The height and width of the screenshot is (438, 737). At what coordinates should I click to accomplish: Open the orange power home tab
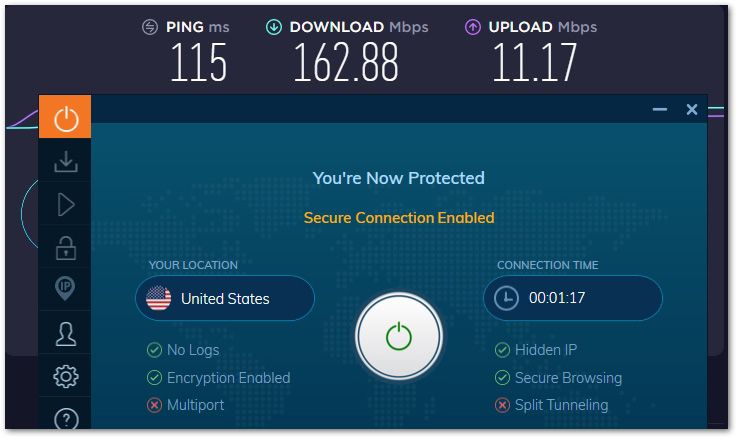65,117
